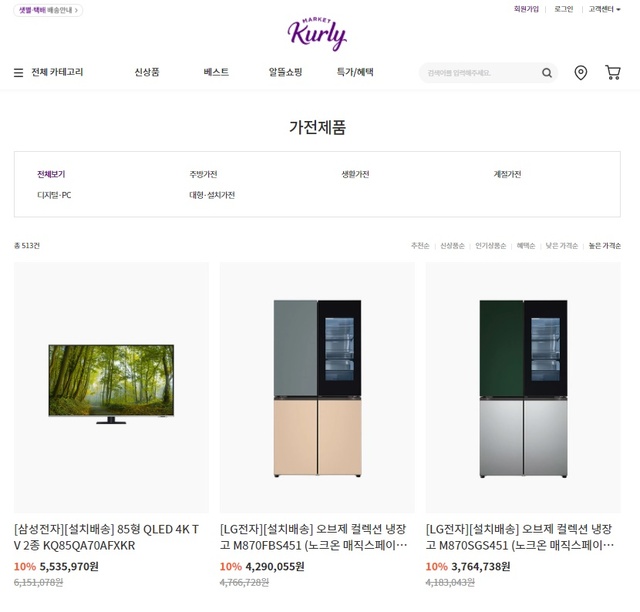Click the search magnifier icon
The image size is (640, 612).
click(547, 73)
